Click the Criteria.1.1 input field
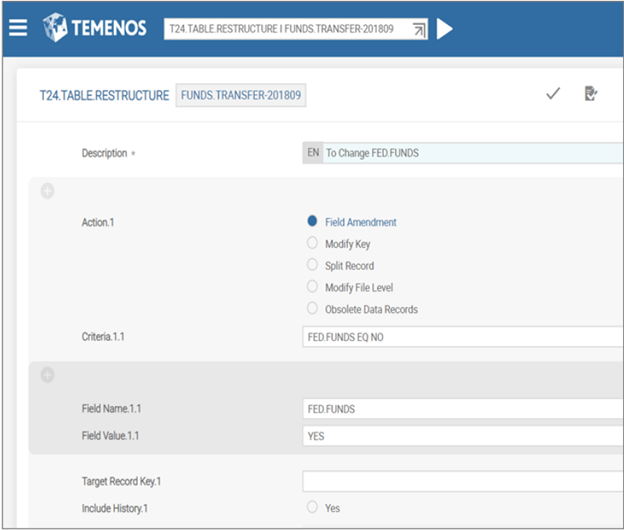This screenshot has width=624, height=530. (462, 338)
